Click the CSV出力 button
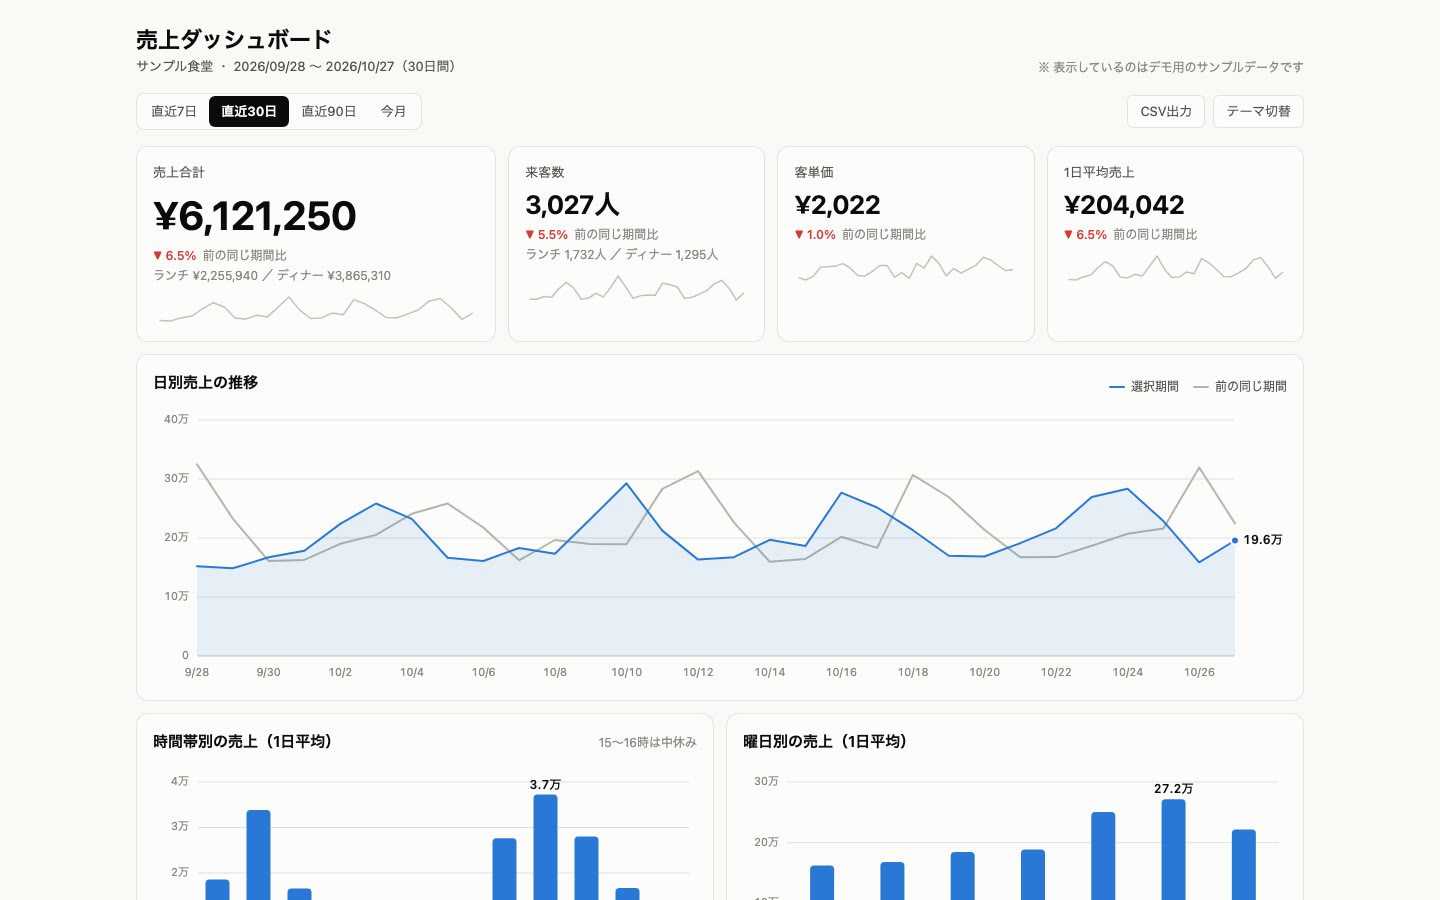The height and width of the screenshot is (900, 1440). click(x=1166, y=111)
